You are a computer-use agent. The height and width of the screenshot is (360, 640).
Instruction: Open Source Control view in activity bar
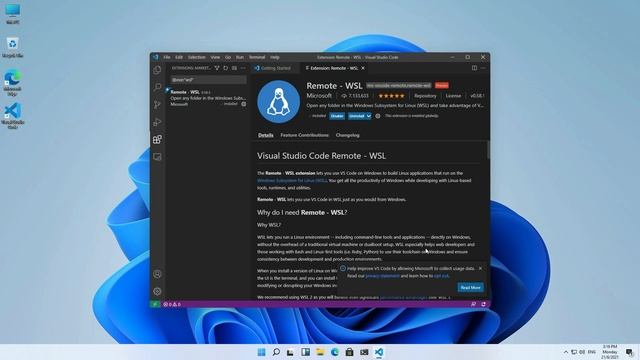point(157,105)
